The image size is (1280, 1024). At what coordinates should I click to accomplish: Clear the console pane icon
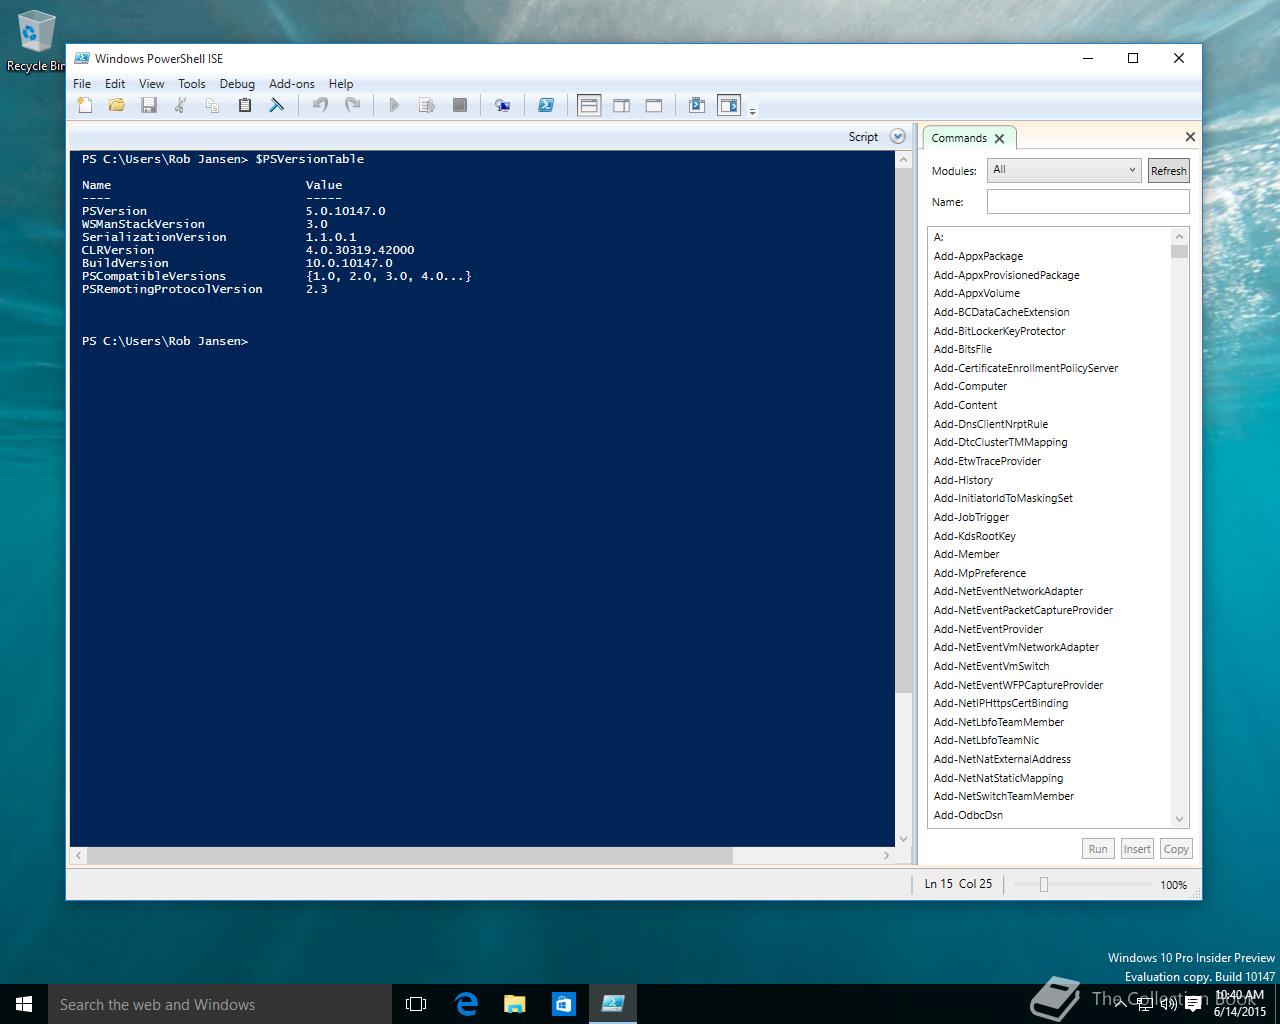coord(277,105)
